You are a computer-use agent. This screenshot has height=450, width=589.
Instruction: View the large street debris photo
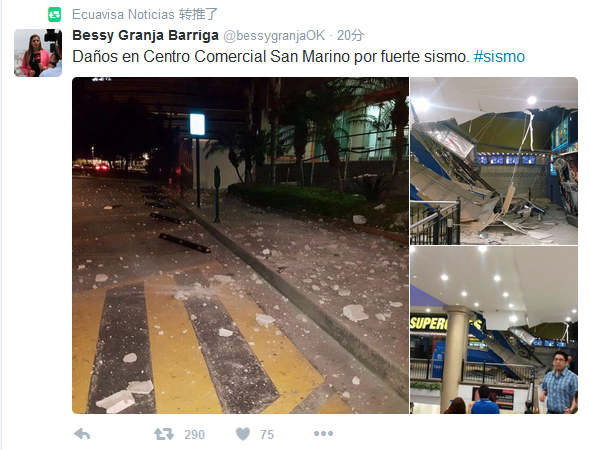240,245
